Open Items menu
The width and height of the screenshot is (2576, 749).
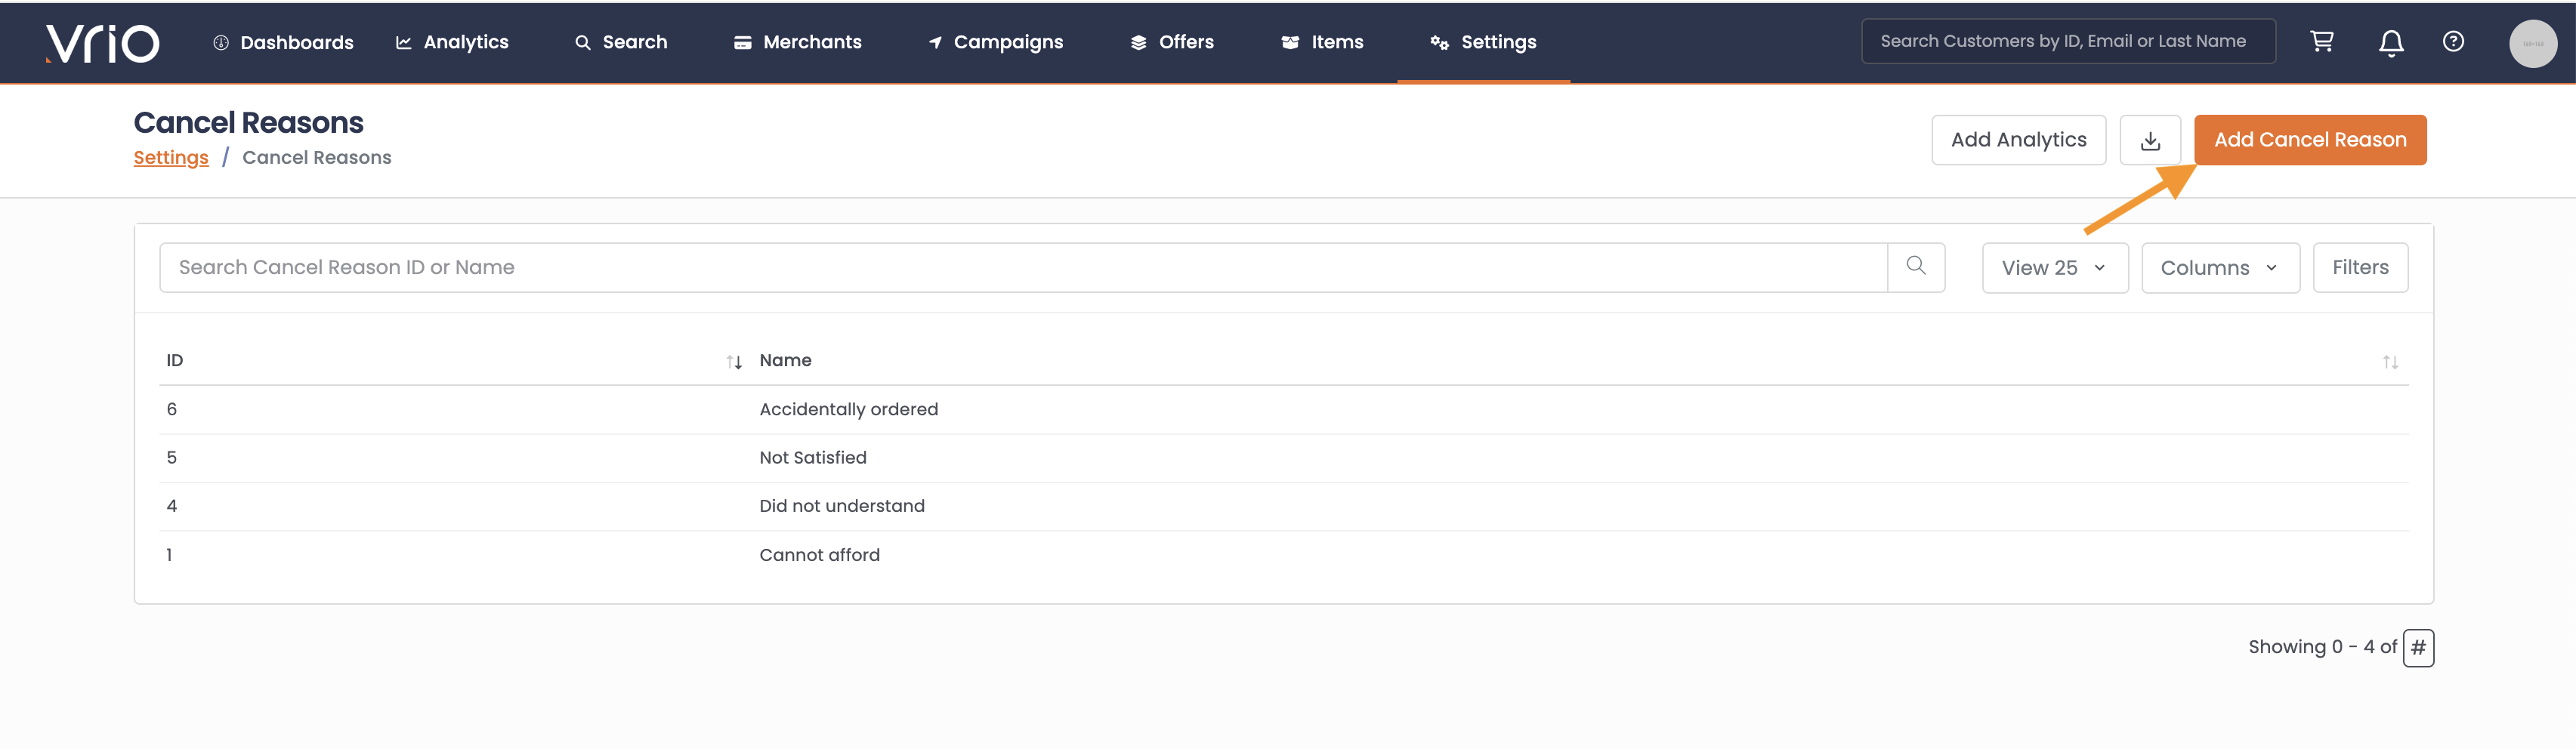(x=1322, y=42)
